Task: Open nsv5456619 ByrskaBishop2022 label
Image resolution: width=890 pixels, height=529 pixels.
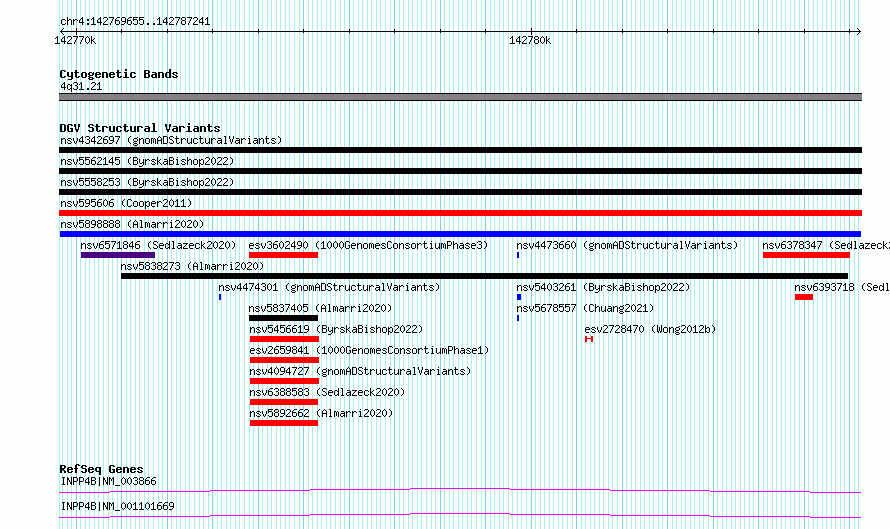Action: (336, 329)
